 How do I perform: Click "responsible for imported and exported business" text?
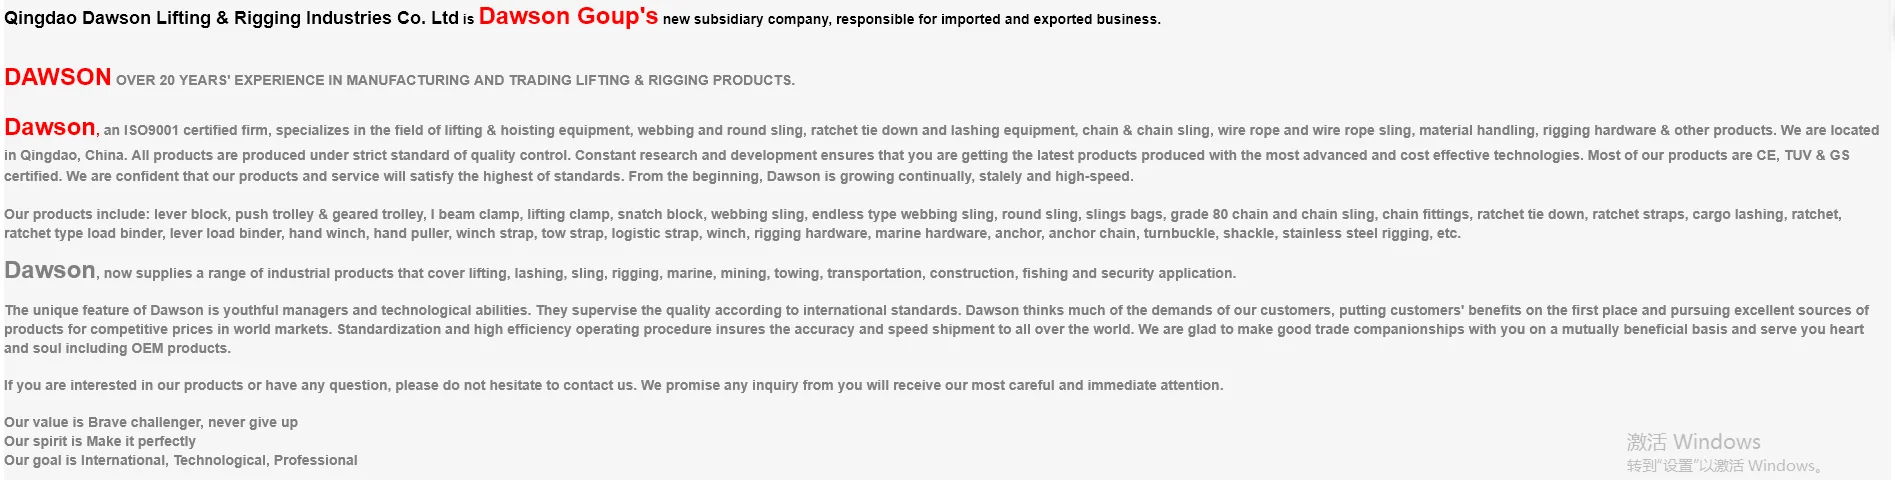[x=998, y=20]
